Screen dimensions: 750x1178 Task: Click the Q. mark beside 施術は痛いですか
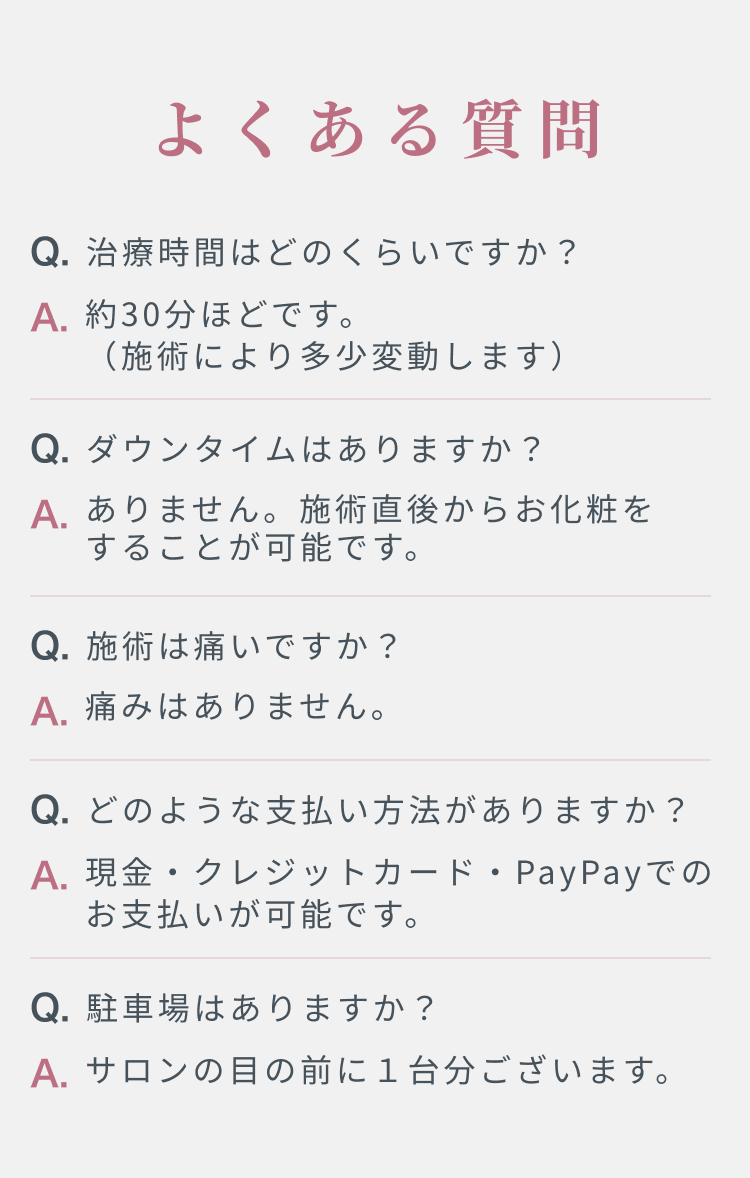tap(50, 646)
